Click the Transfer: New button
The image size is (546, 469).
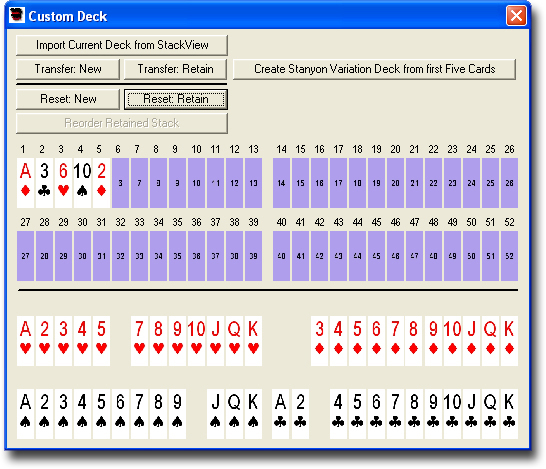pos(68,69)
